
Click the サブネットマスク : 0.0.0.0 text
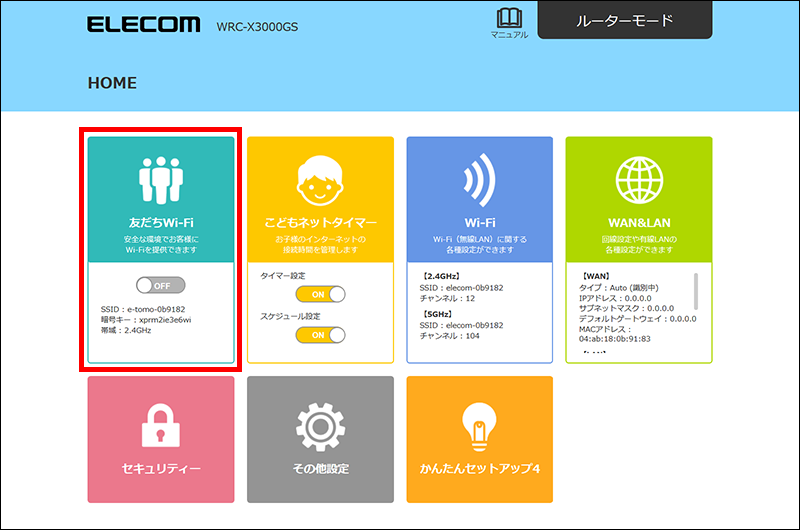point(627,309)
